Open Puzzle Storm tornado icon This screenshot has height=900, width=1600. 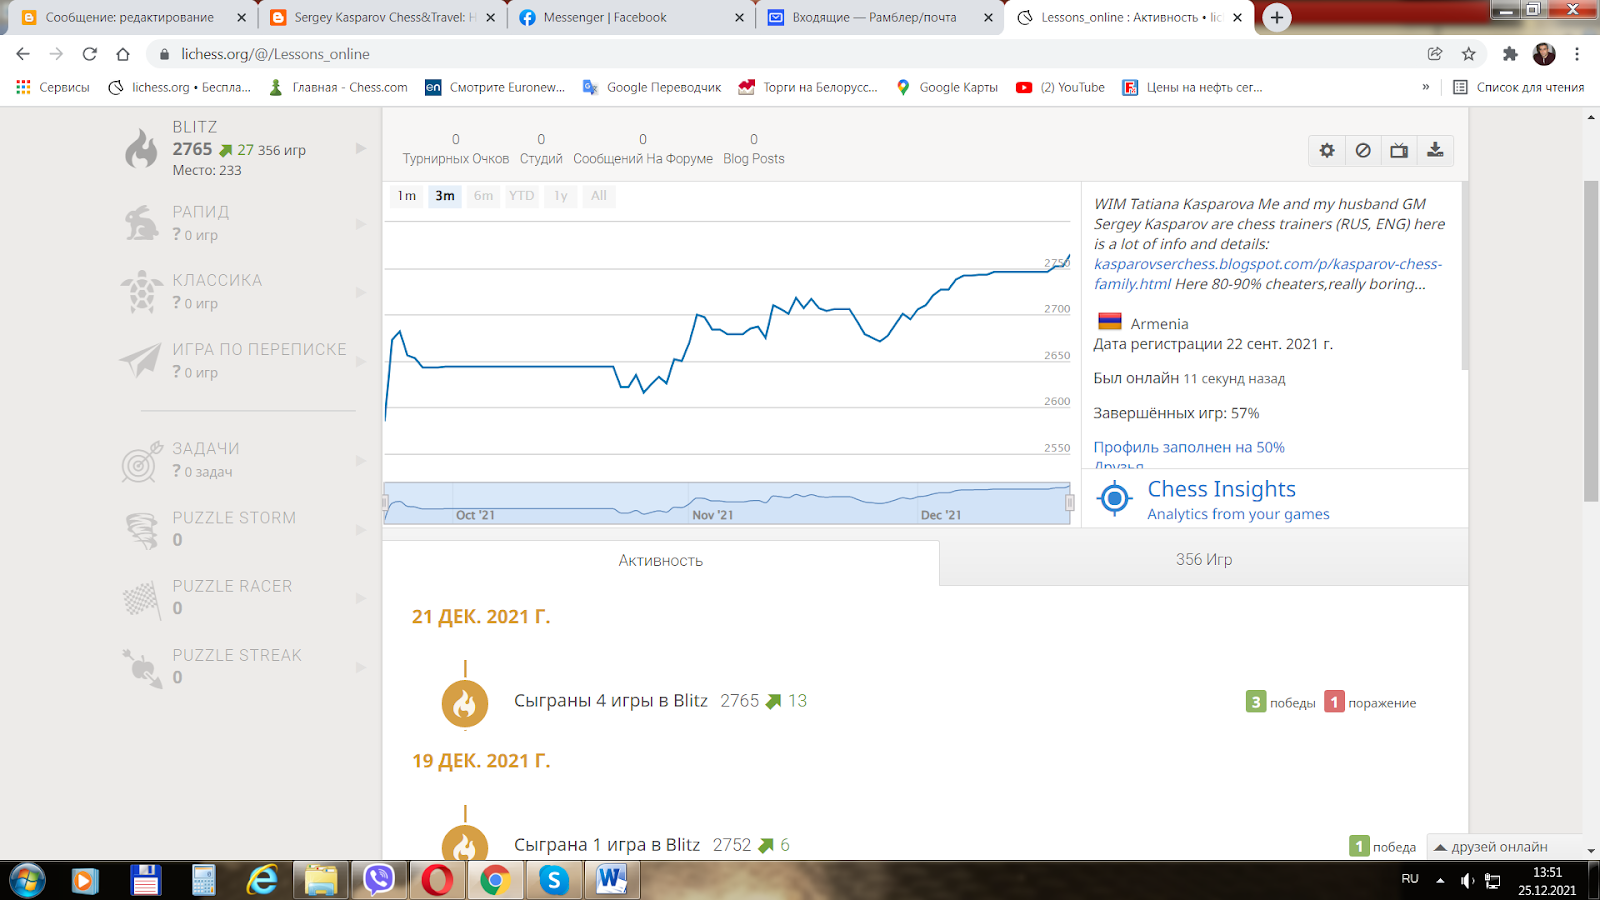pos(142,530)
